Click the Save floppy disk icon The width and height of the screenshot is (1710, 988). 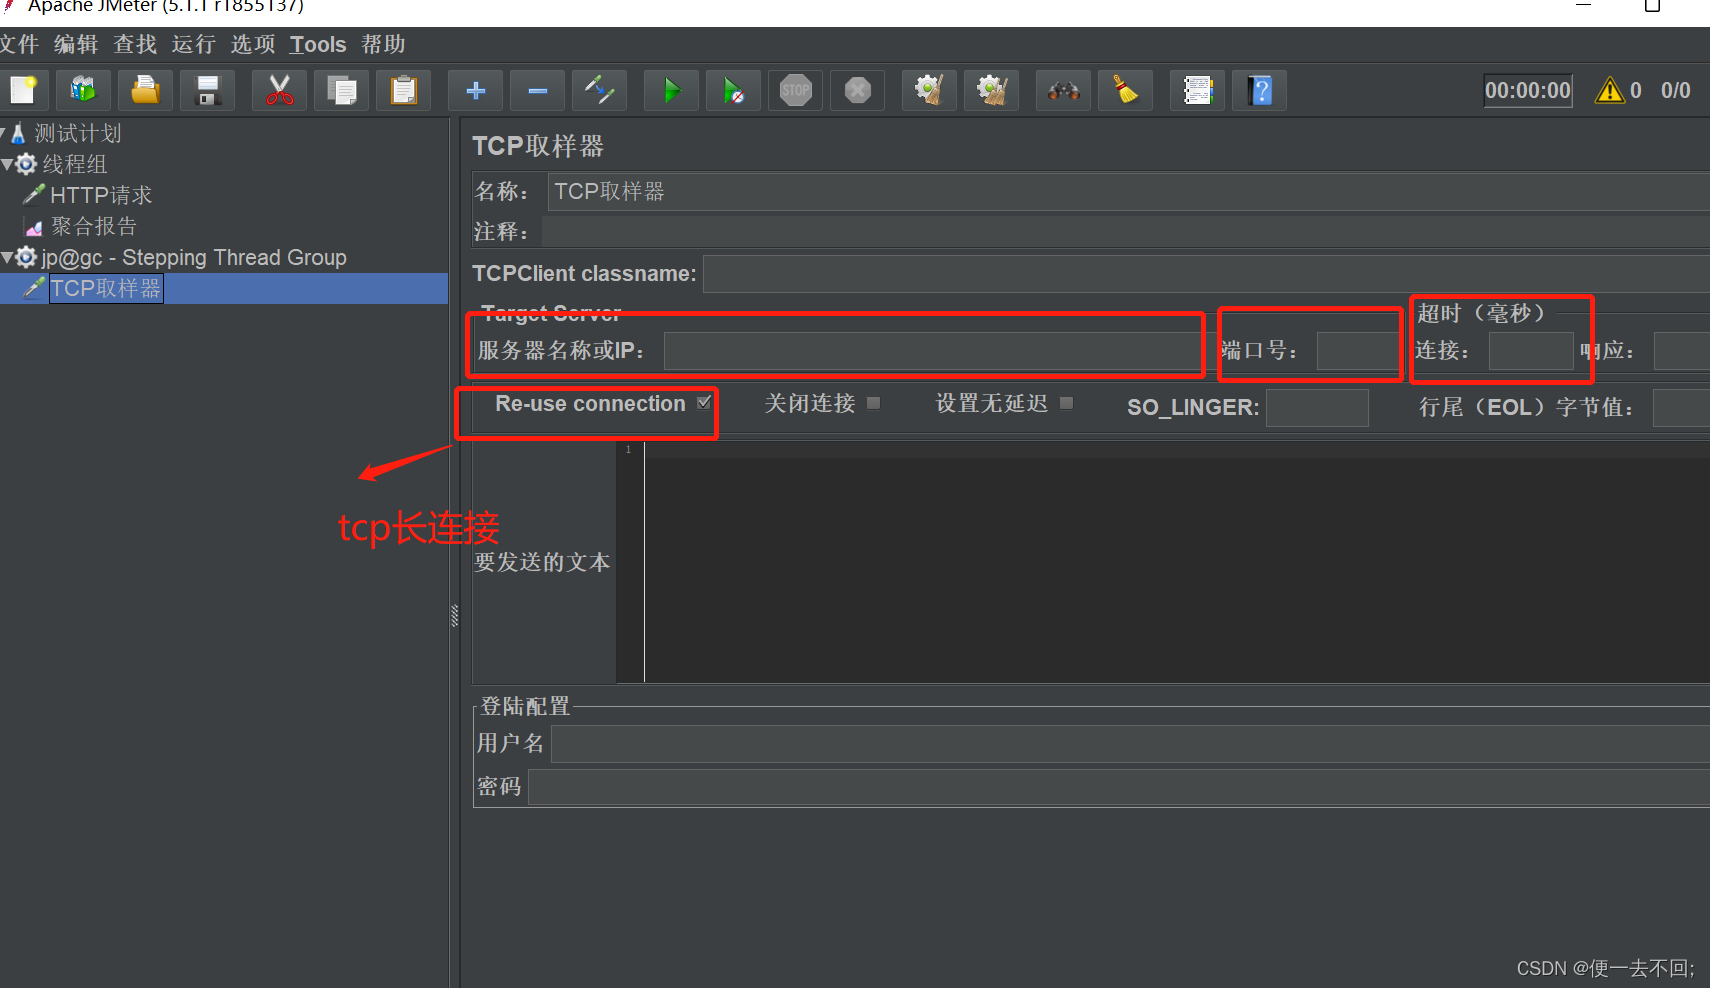click(208, 91)
